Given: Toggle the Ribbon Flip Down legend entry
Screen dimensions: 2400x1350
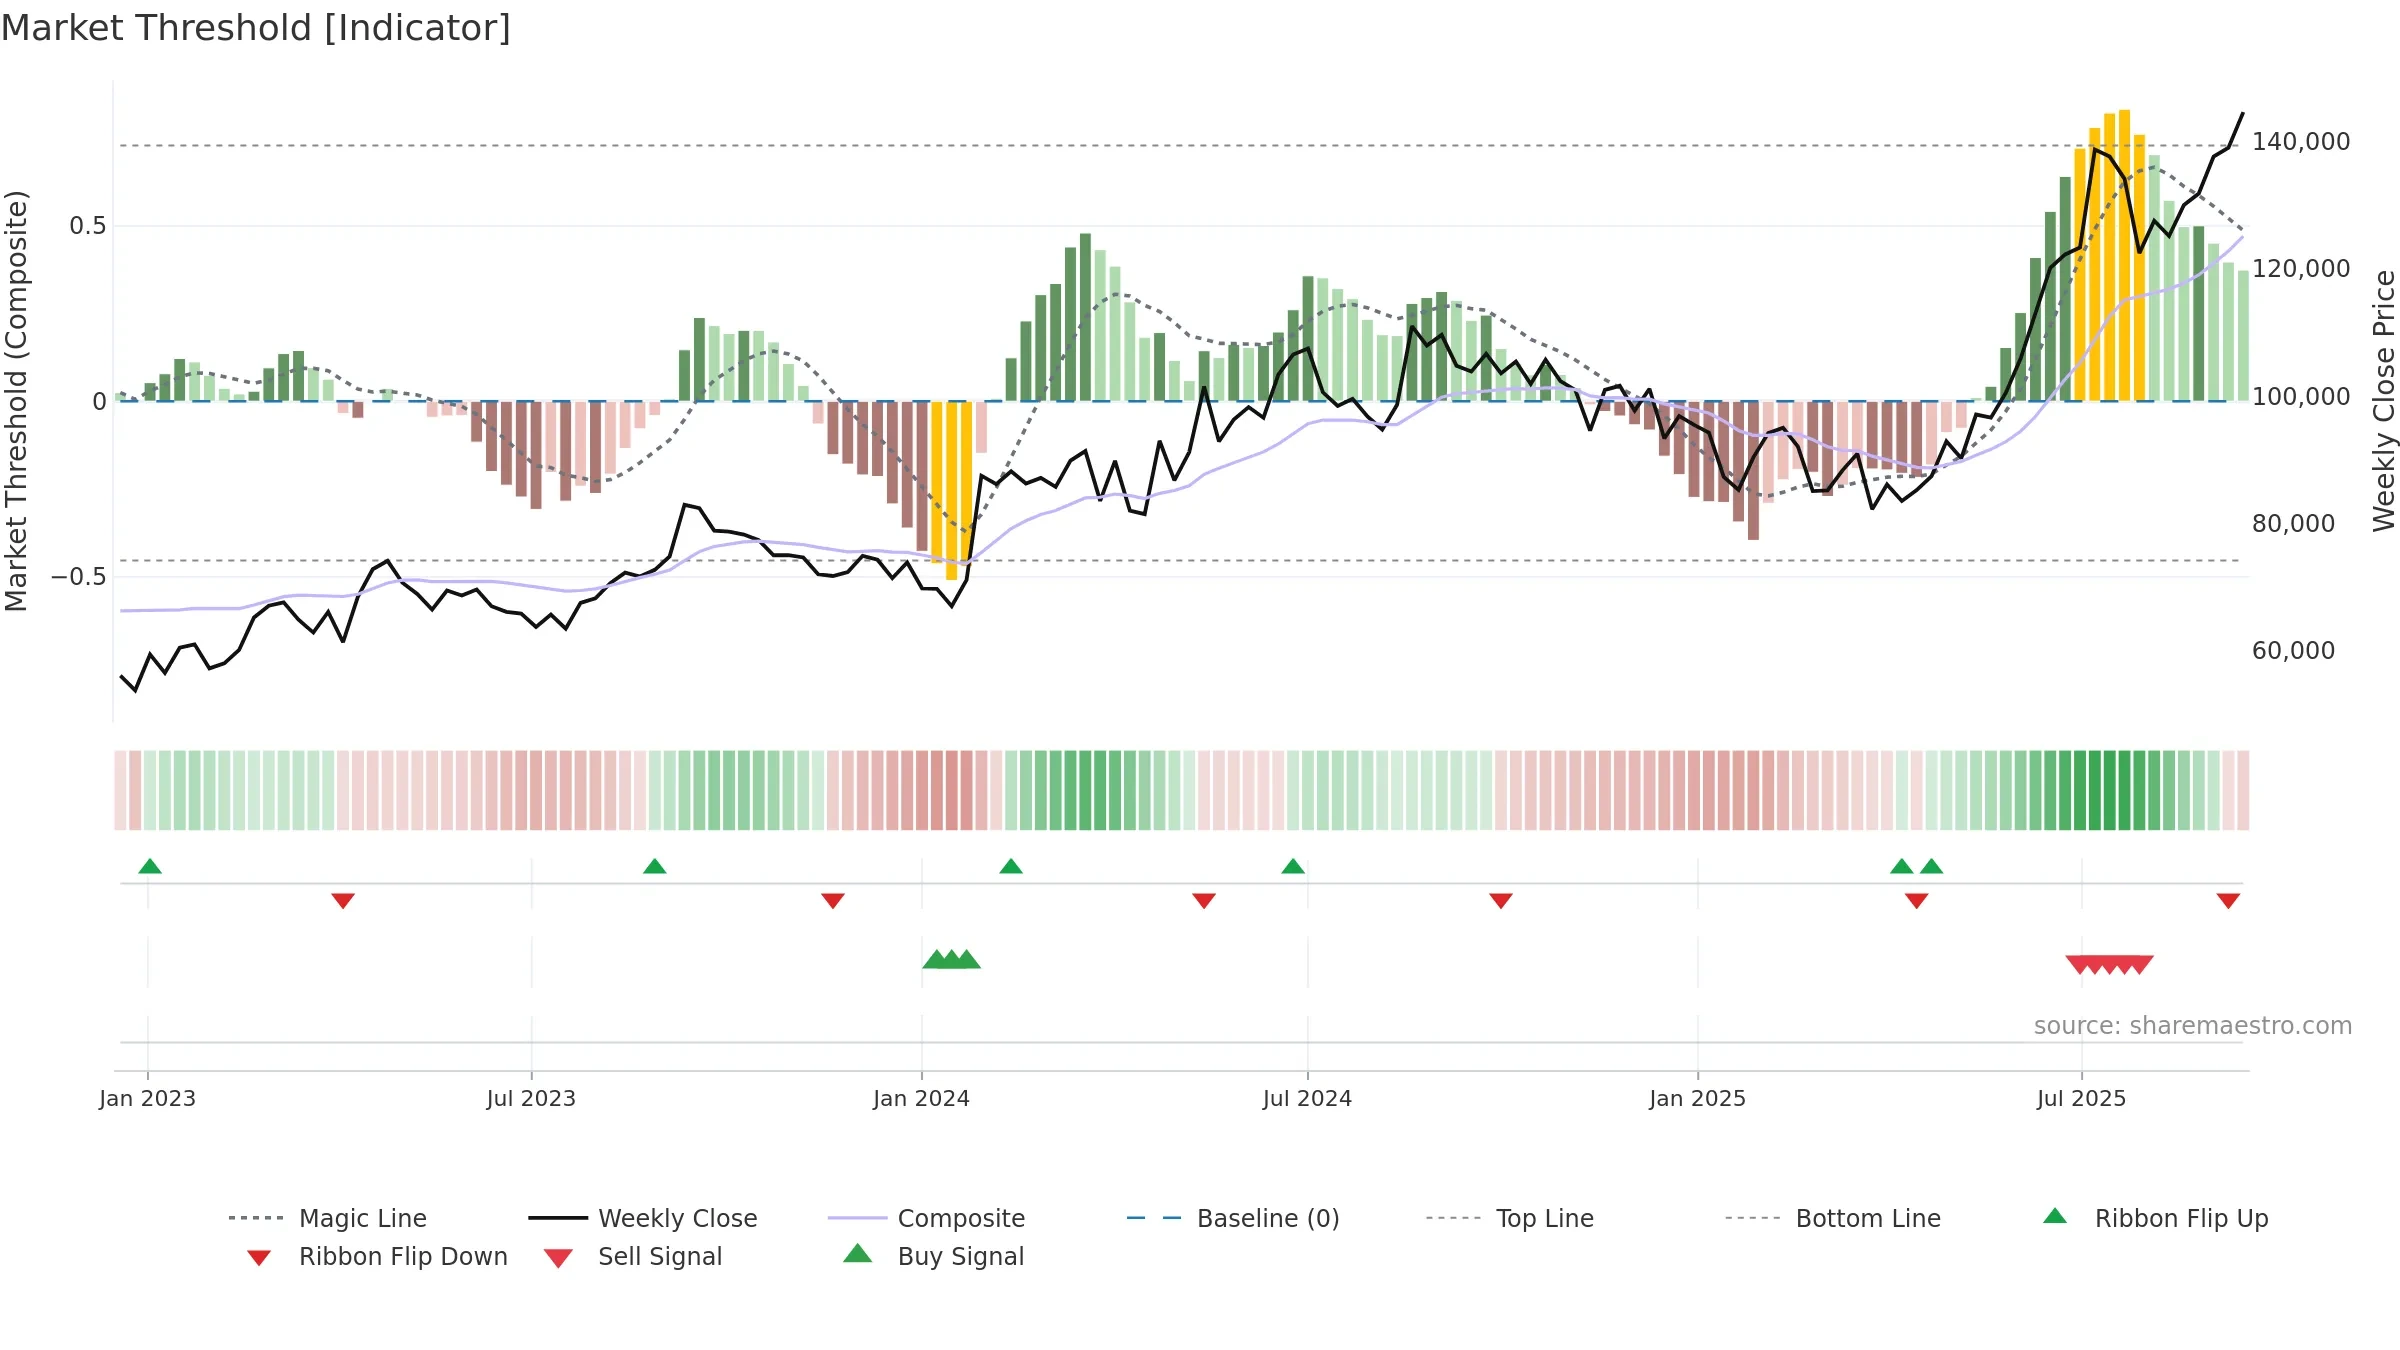Looking at the screenshot, I should click(x=377, y=1256).
